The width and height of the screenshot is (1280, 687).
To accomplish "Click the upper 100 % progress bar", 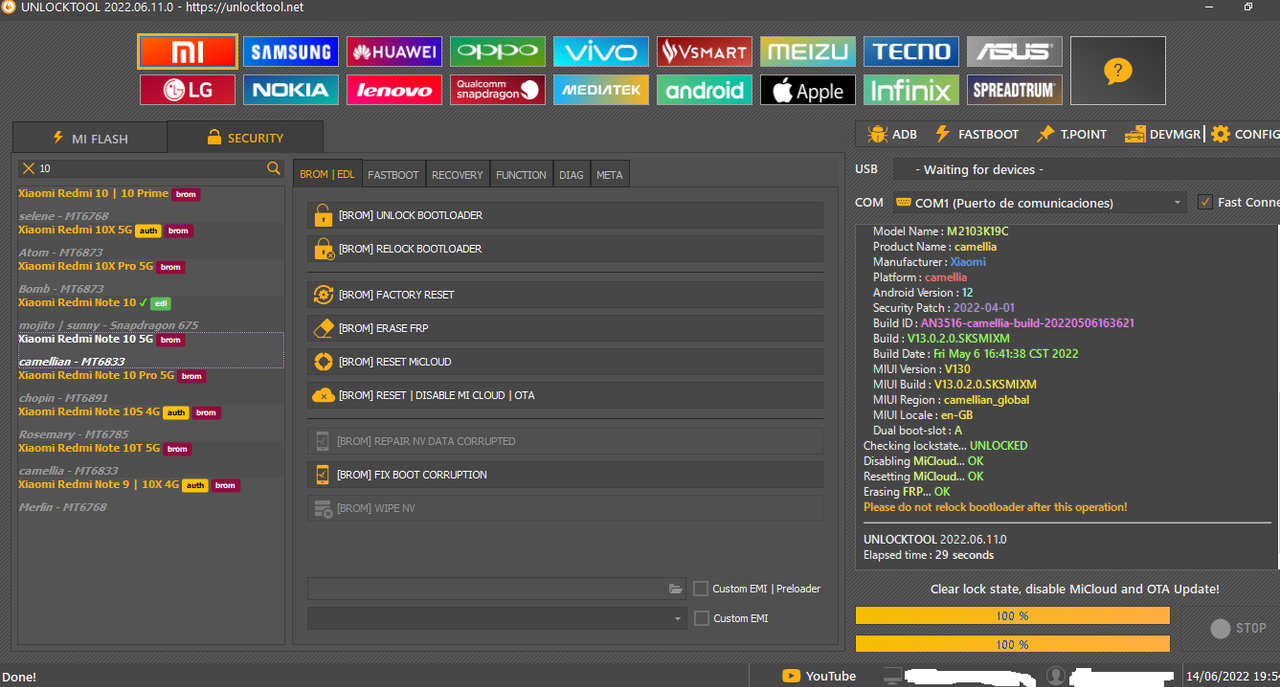I will pos(1012,616).
